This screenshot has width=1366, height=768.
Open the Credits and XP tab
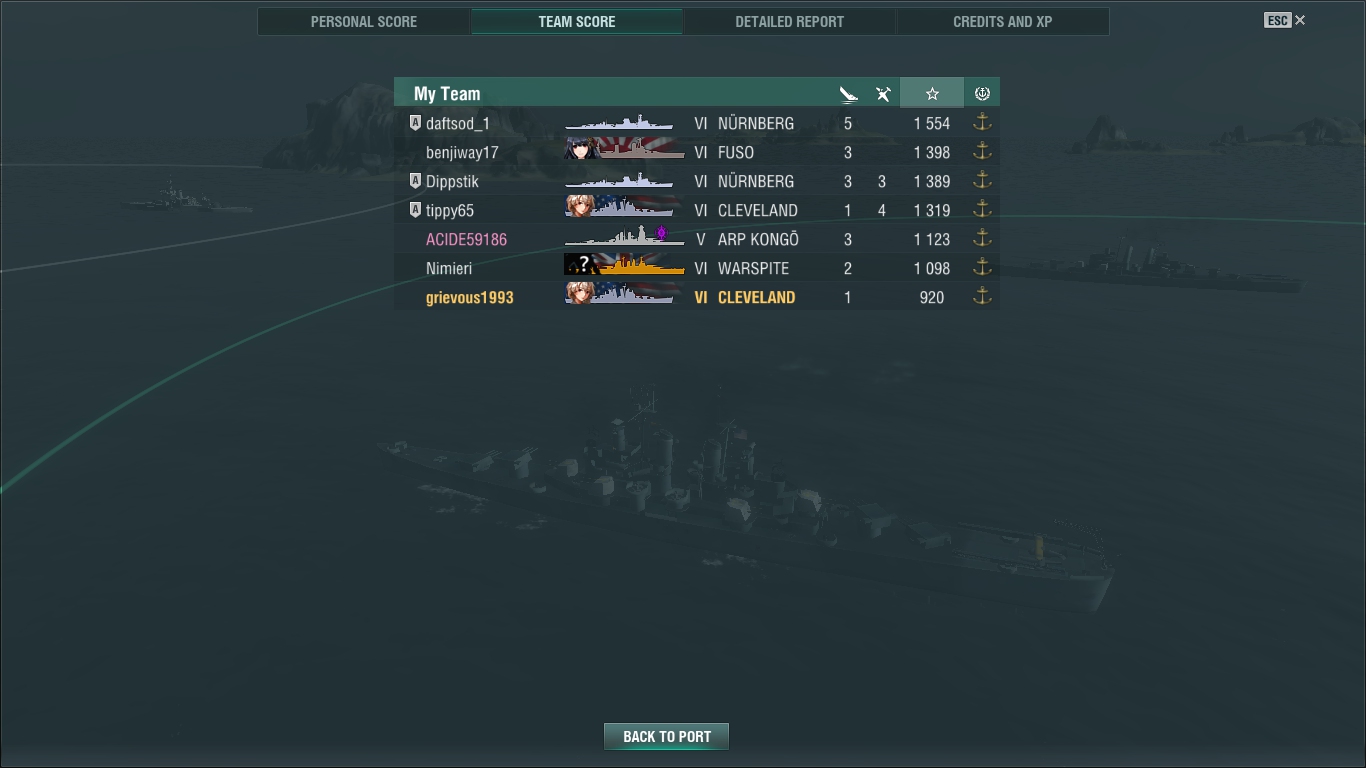pos(1002,21)
